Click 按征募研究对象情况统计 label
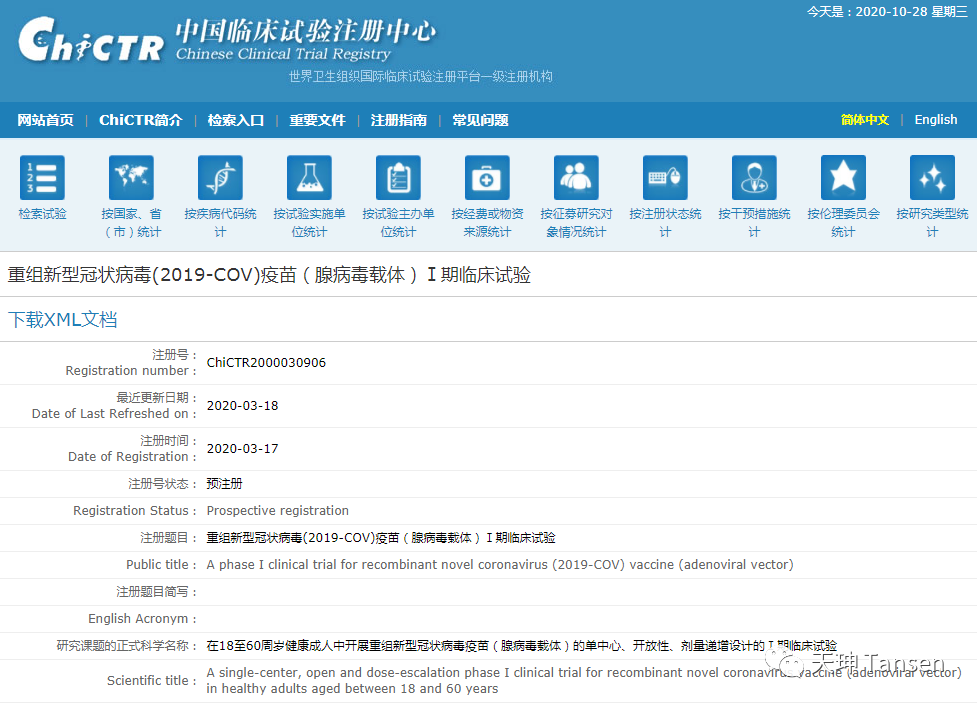This screenshot has width=977, height=706. click(x=576, y=223)
